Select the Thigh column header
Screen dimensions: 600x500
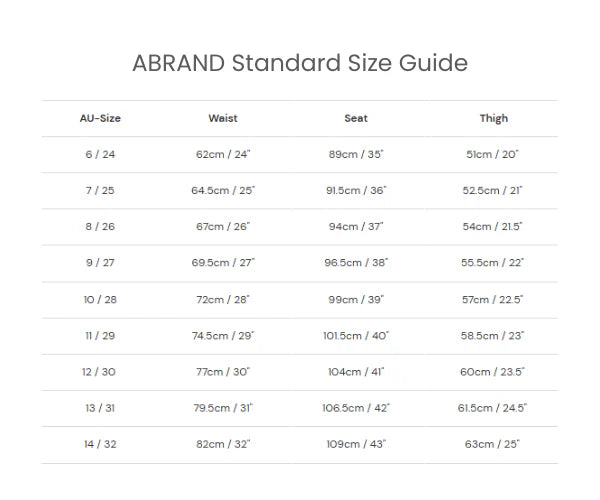point(494,119)
